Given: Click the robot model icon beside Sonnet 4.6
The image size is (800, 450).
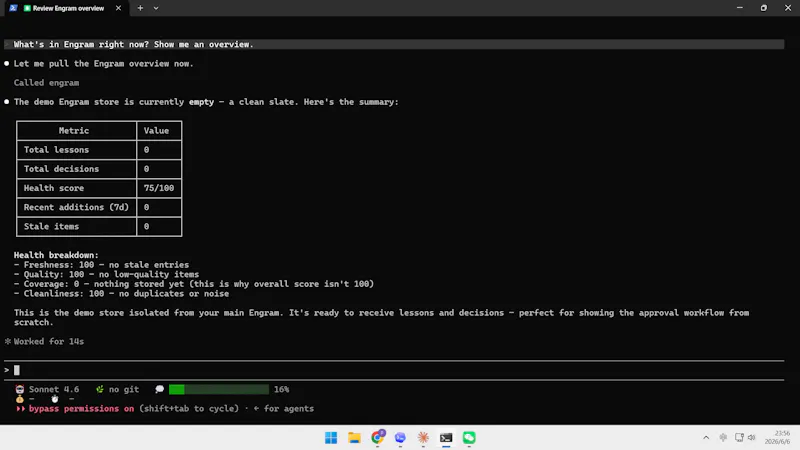Looking at the screenshot, I should (20, 389).
